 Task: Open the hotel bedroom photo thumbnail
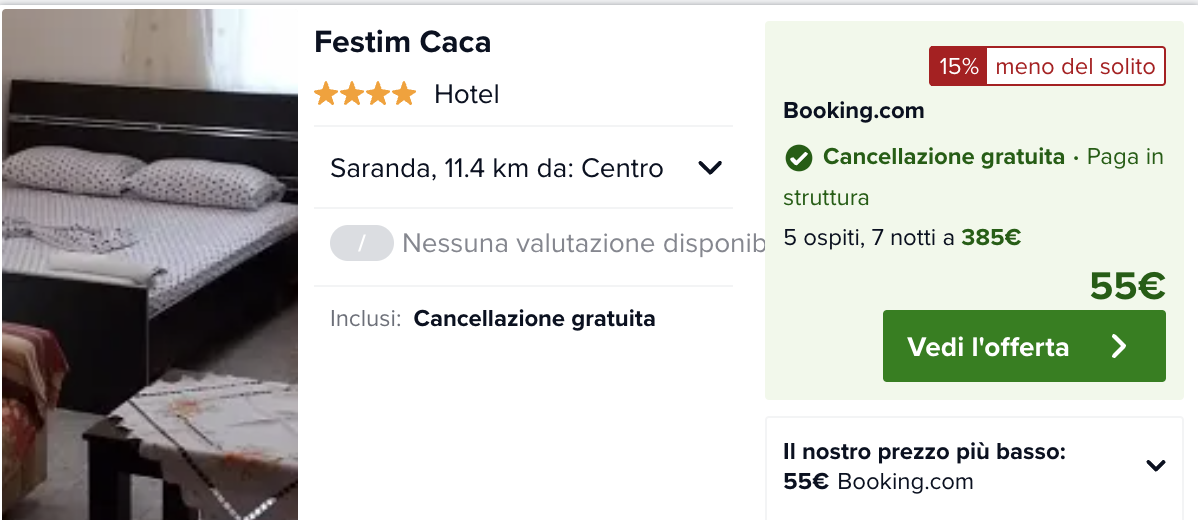click(x=150, y=264)
